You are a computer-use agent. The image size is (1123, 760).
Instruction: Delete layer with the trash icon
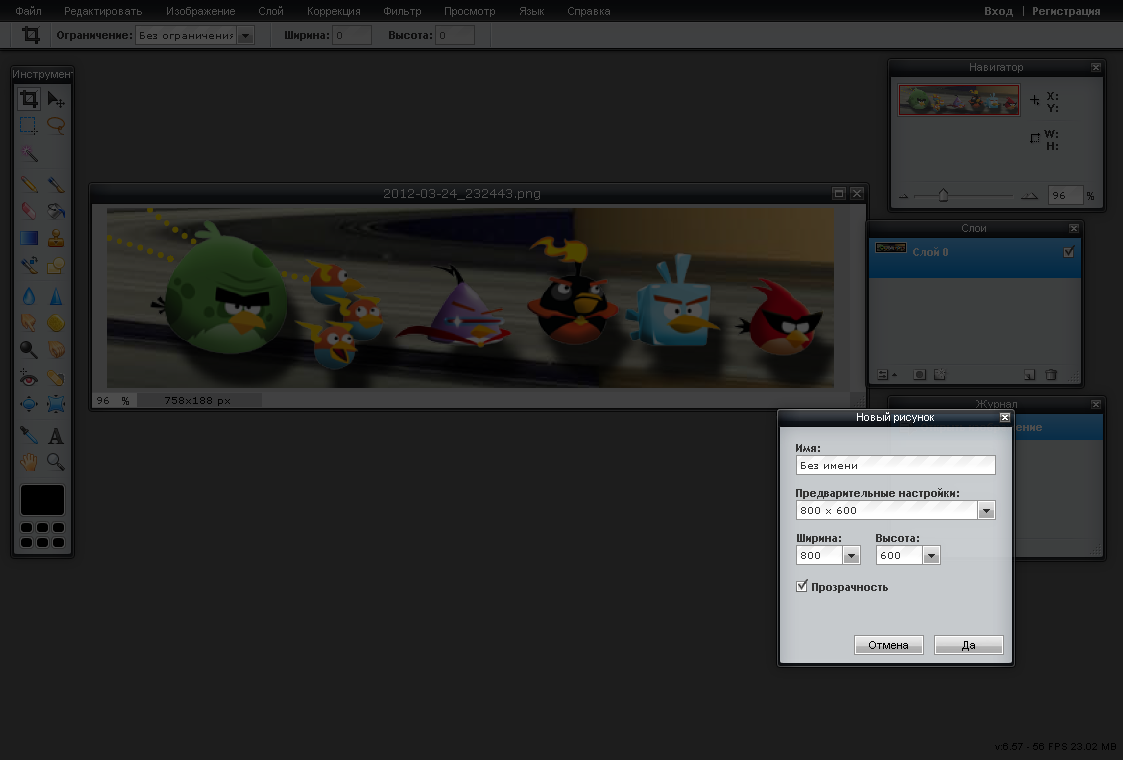pyautogui.click(x=1051, y=375)
